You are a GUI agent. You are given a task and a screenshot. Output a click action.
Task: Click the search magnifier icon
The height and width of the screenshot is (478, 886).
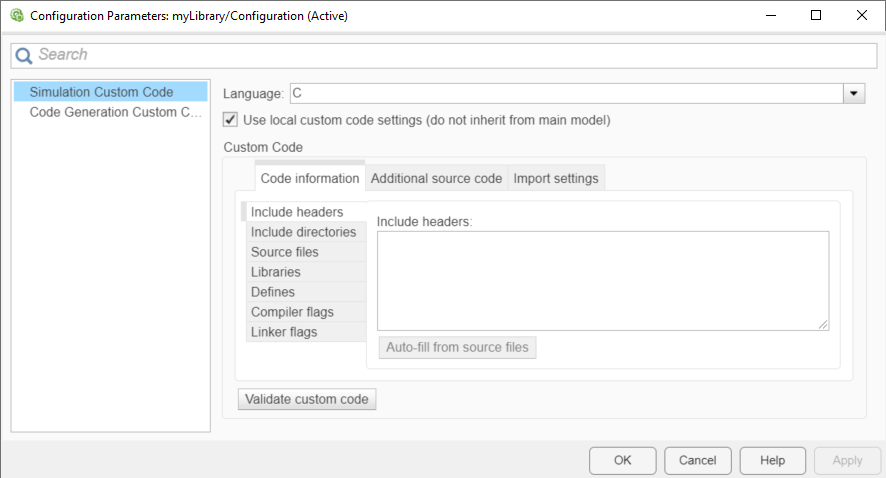tap(24, 55)
